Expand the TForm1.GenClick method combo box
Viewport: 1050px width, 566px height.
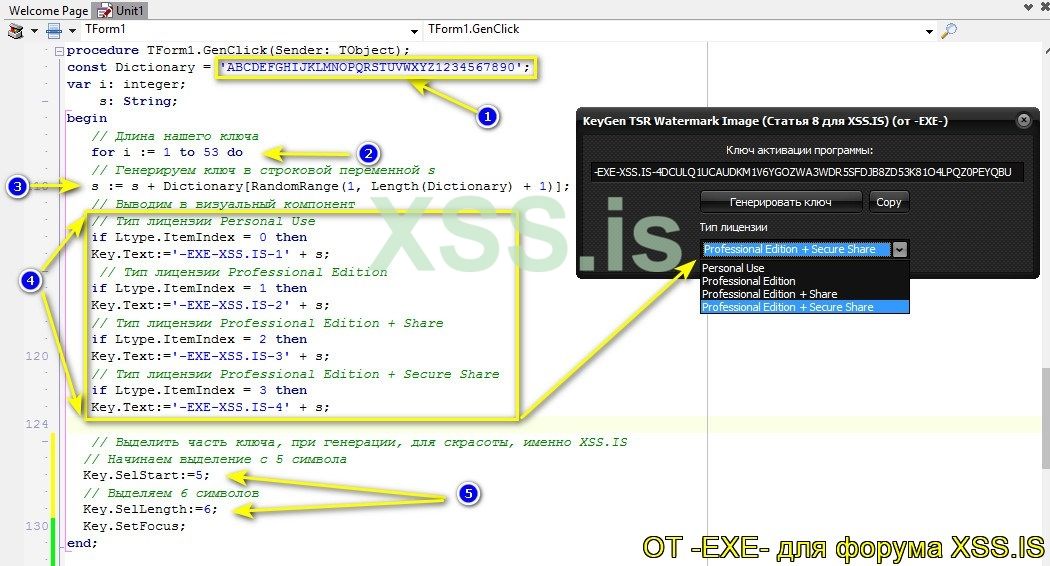coord(929,31)
